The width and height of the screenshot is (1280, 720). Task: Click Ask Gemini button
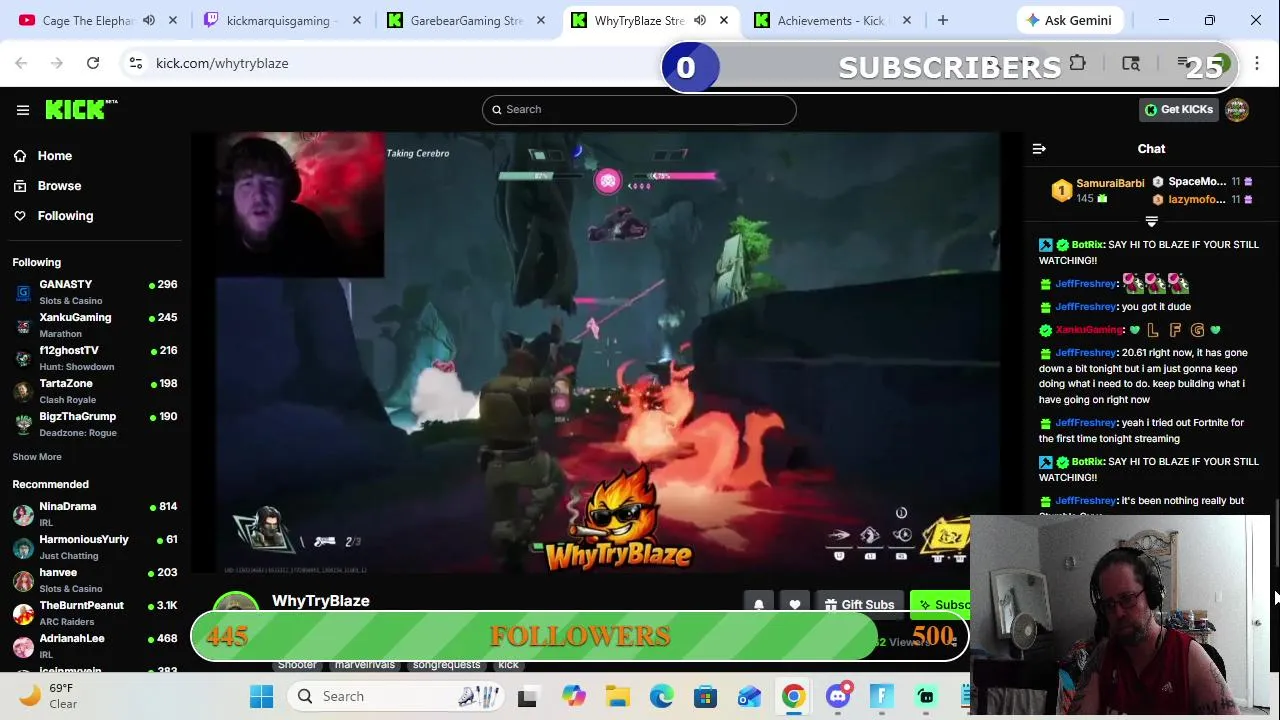[1071, 20]
